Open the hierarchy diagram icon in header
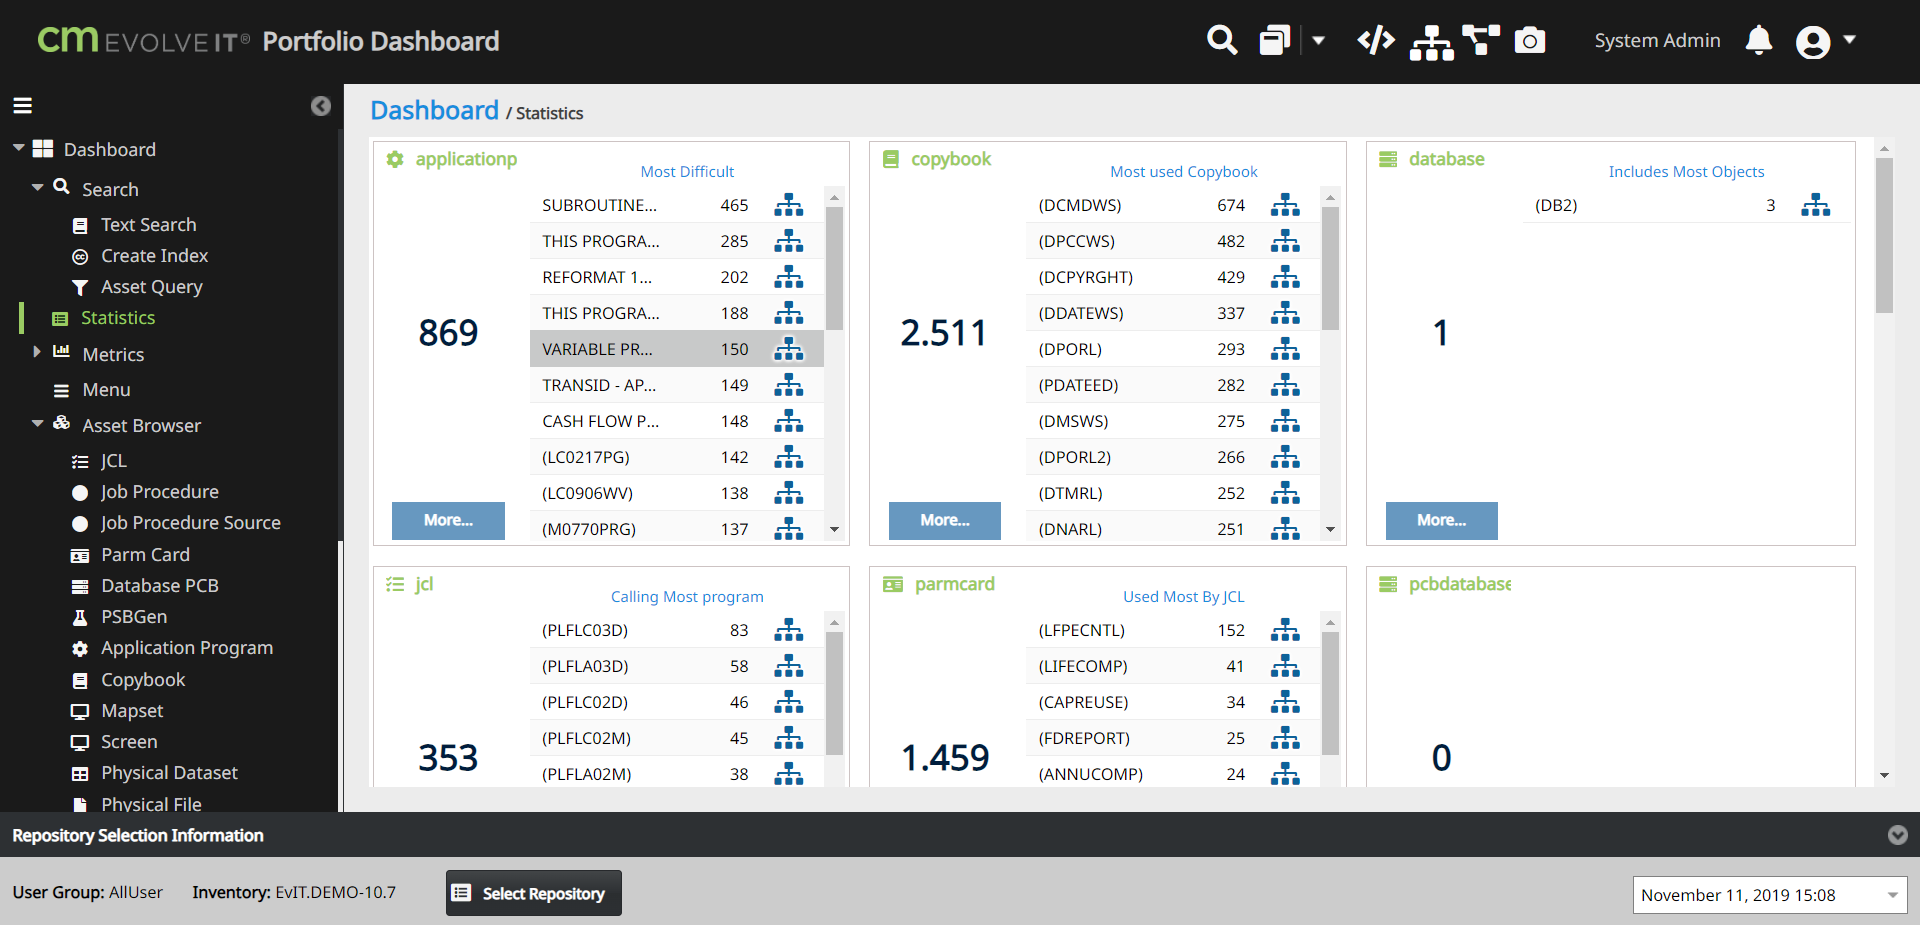This screenshot has height=925, width=1920. (x=1432, y=42)
